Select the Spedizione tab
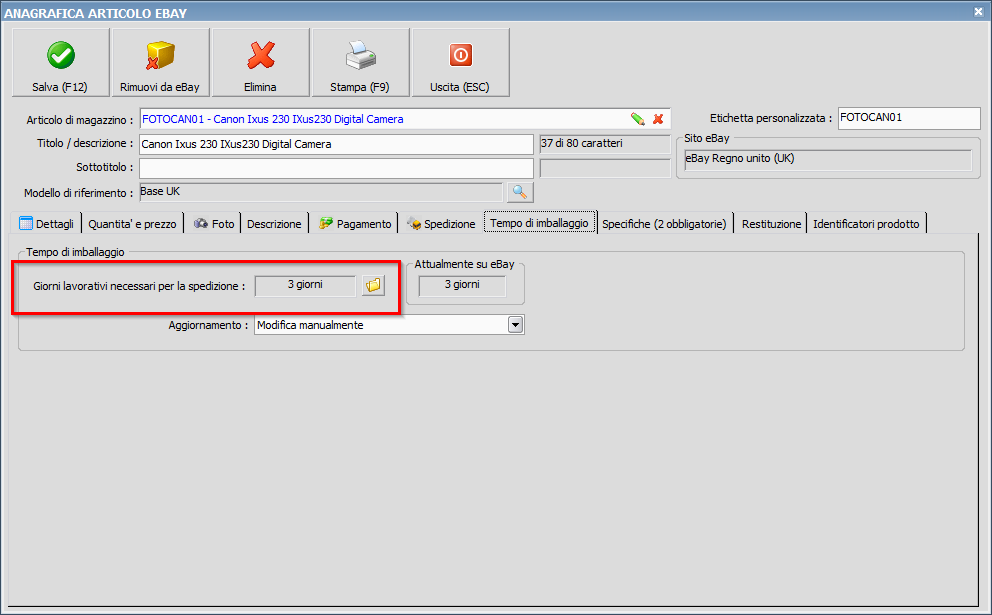Screen dimensions: 992x615 (x=440, y=223)
